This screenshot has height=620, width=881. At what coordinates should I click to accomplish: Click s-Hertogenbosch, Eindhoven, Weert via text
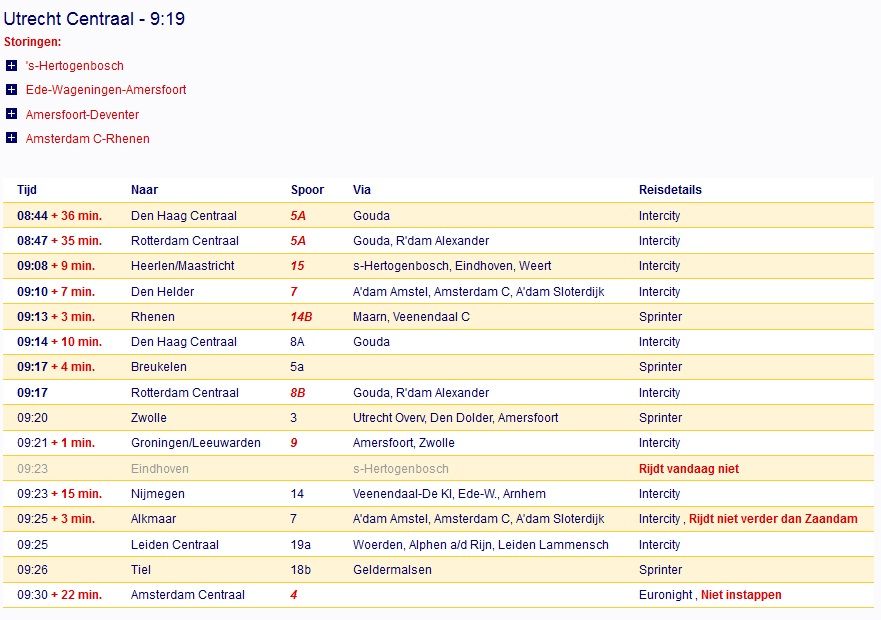coord(452,266)
